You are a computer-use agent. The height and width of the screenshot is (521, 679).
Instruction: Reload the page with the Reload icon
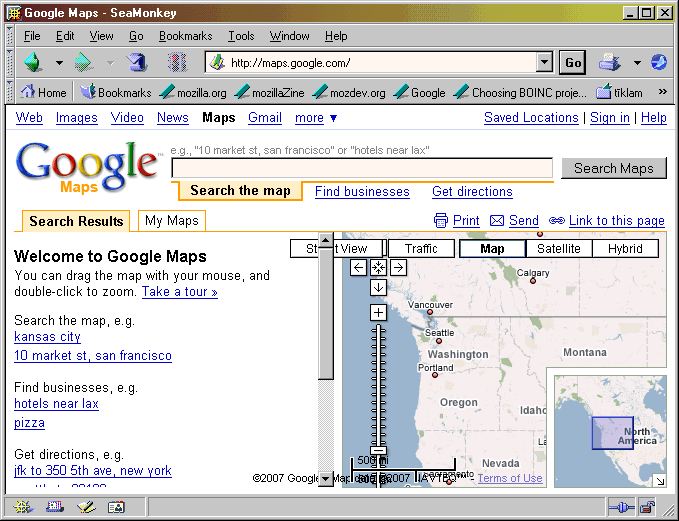(x=137, y=62)
